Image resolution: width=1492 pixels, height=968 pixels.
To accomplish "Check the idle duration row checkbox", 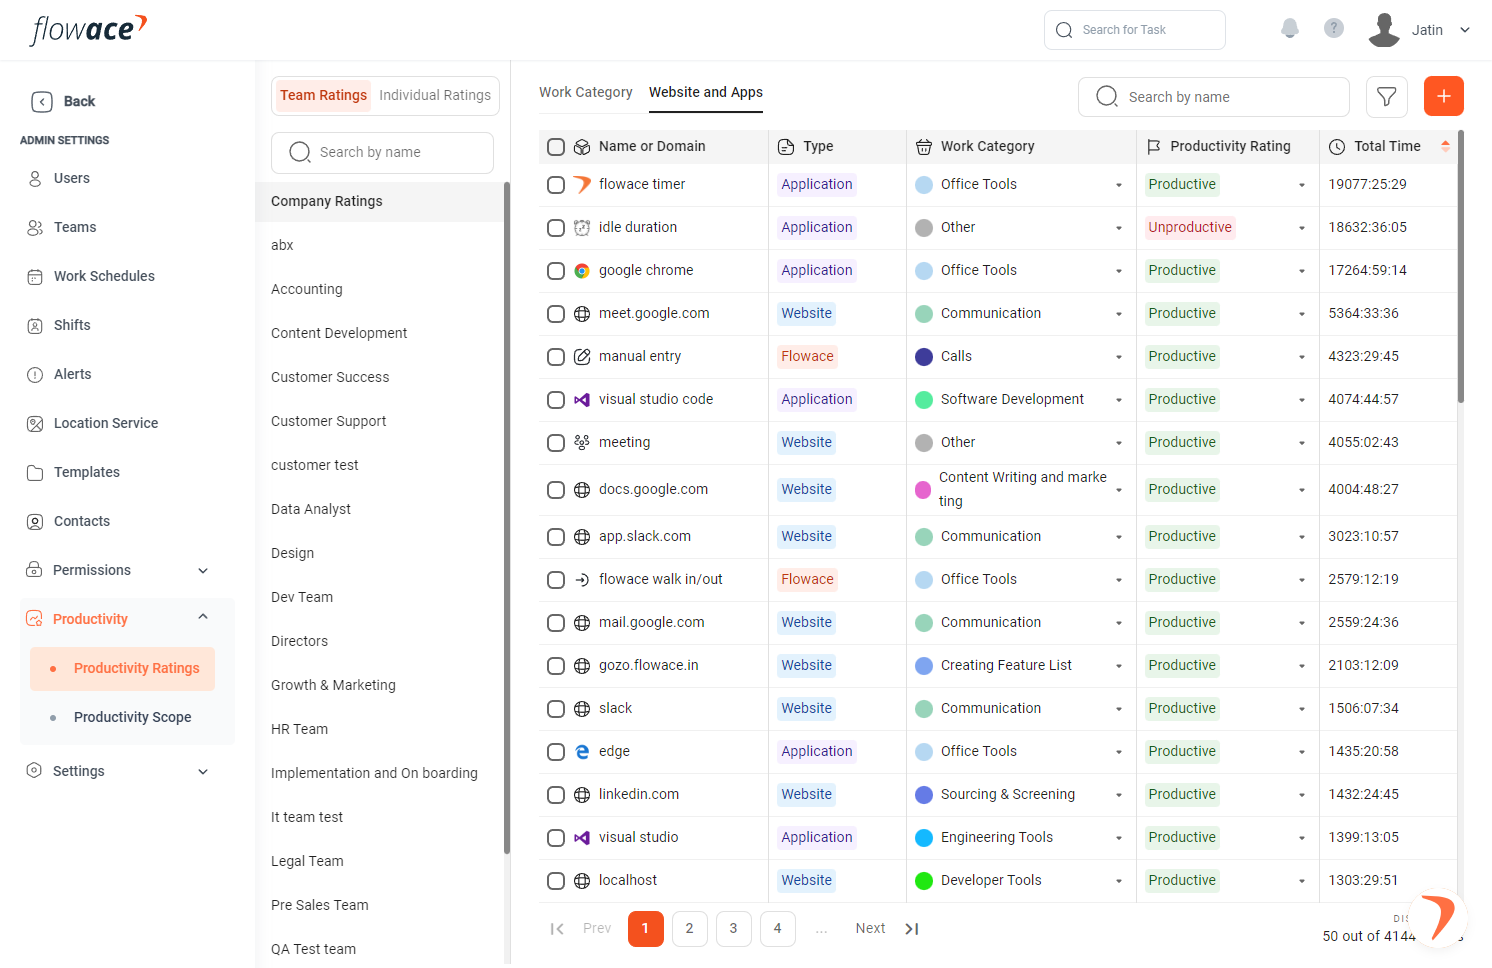I will pyautogui.click(x=556, y=228).
